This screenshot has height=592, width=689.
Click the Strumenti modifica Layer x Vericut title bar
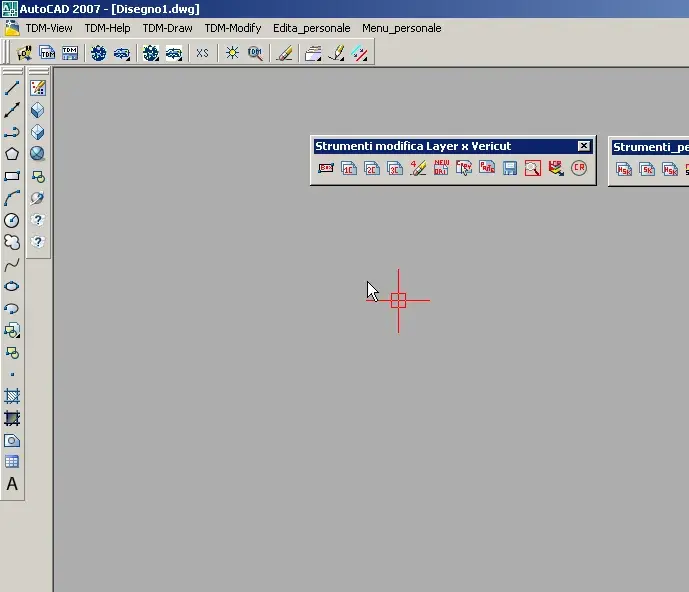tap(453, 146)
